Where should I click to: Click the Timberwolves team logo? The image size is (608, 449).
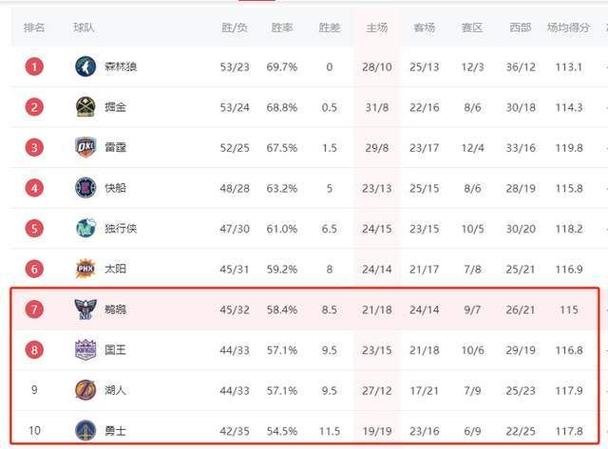[85, 67]
